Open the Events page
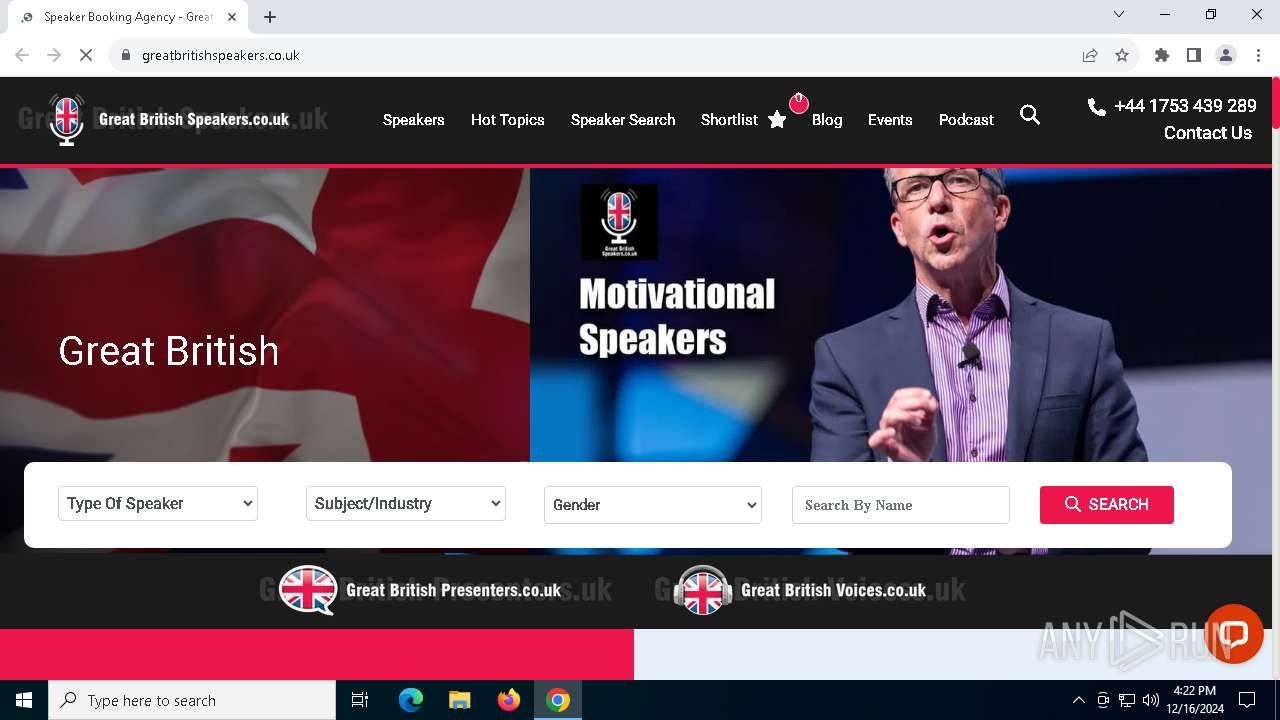This screenshot has height=720, width=1280. click(890, 120)
